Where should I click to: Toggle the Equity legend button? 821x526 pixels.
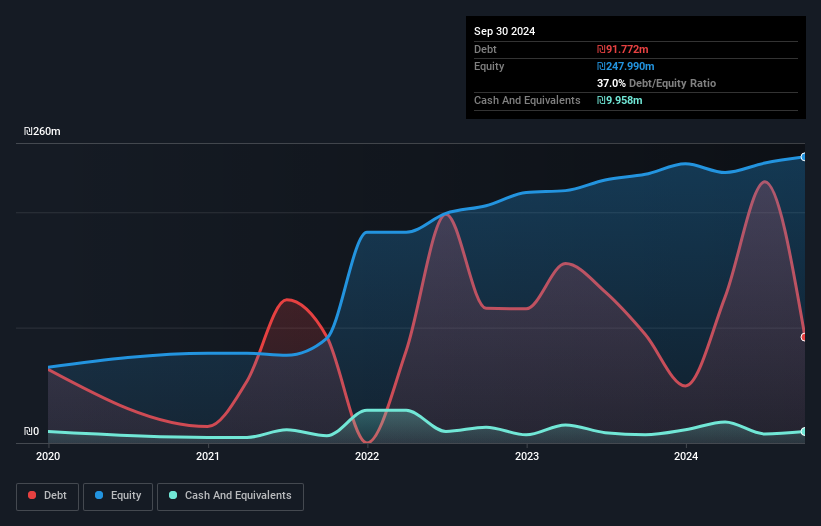pos(118,496)
